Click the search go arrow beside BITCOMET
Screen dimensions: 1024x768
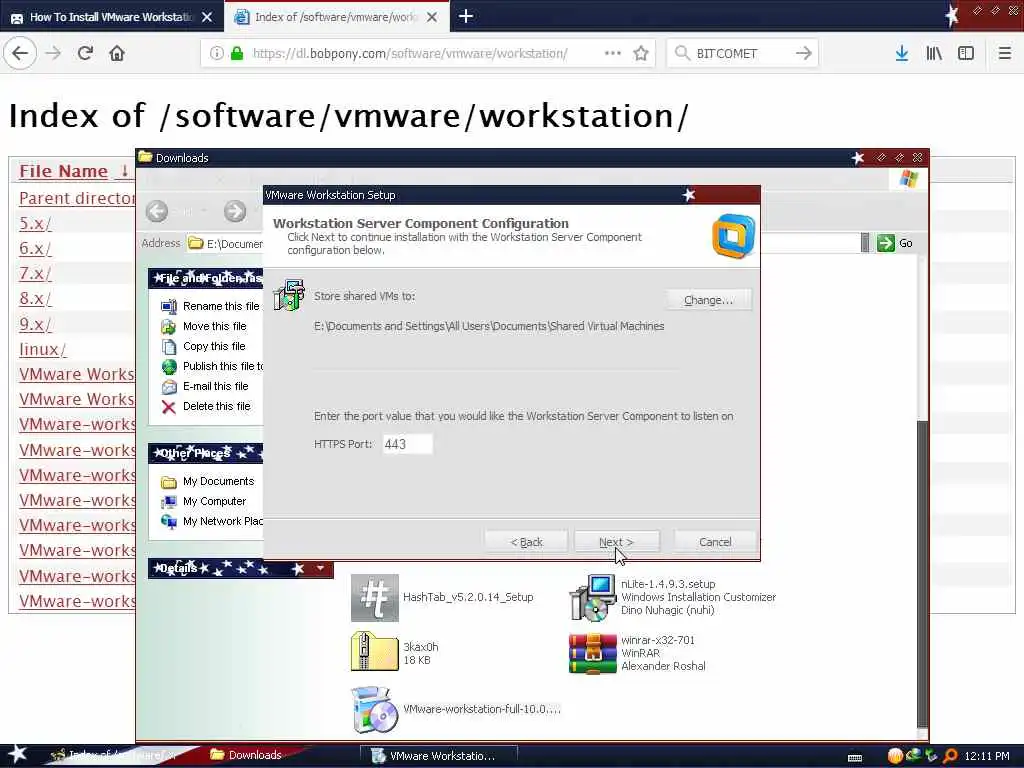point(804,53)
